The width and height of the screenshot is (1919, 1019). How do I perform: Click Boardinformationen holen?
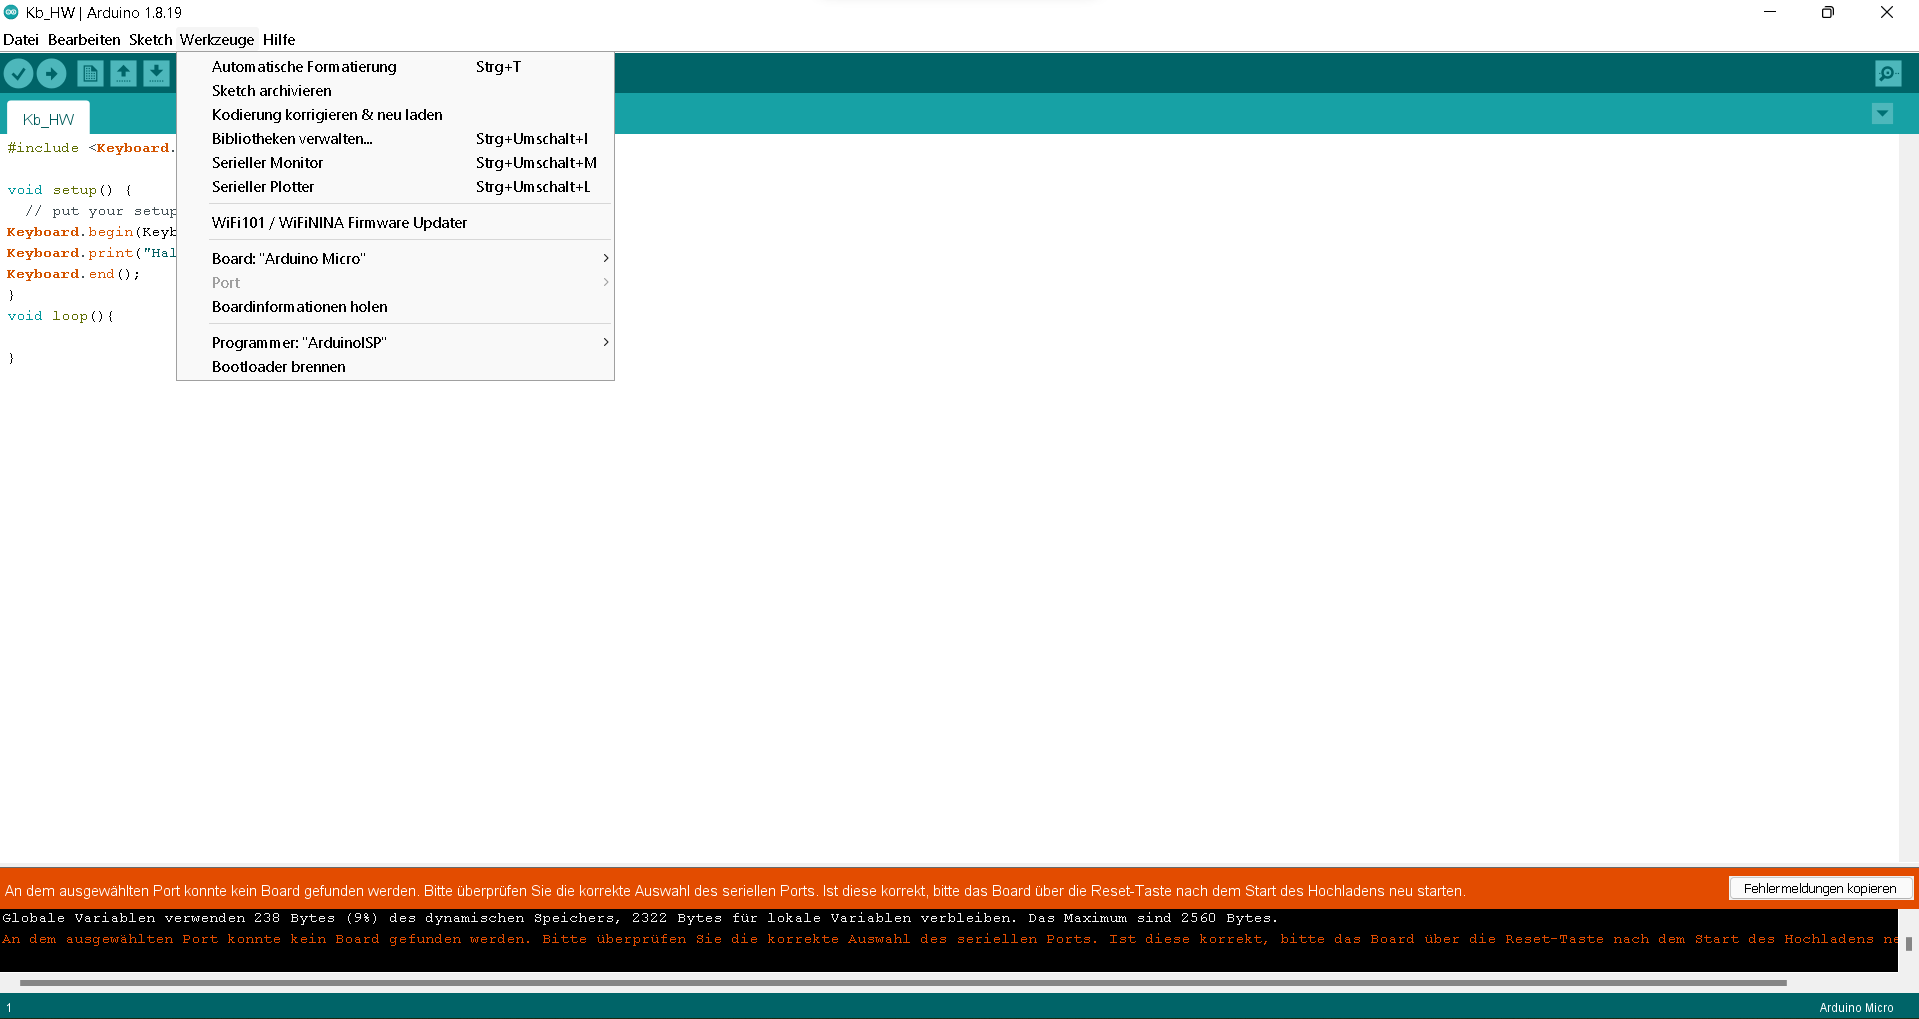(300, 307)
